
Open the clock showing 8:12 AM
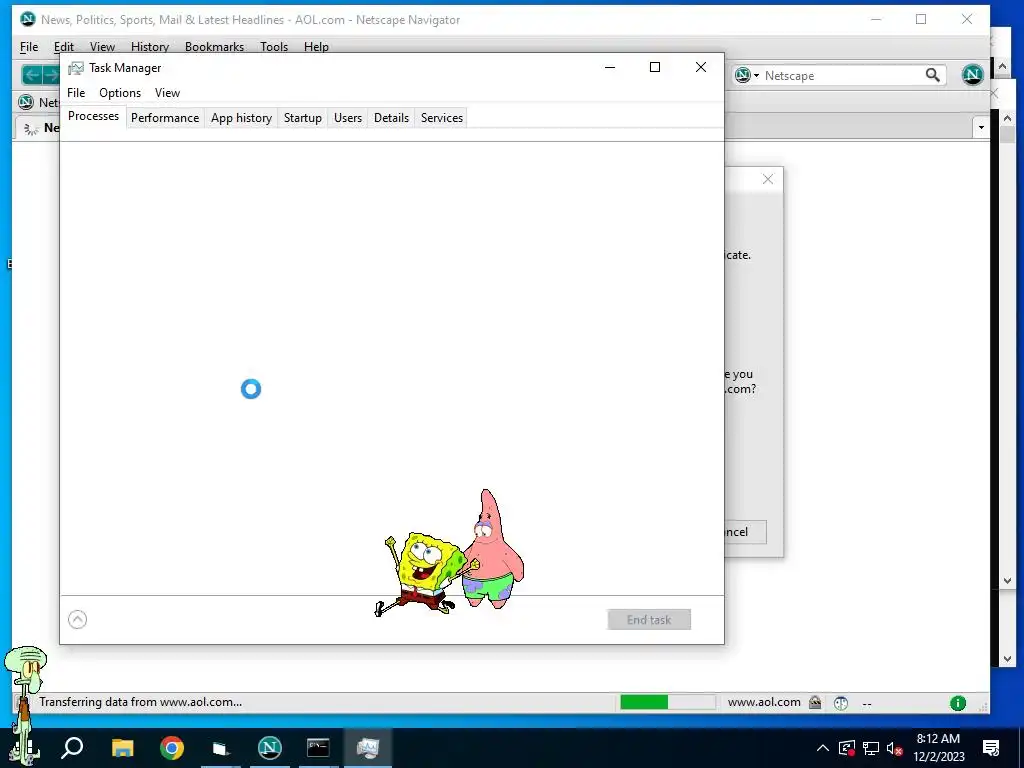tap(938, 748)
